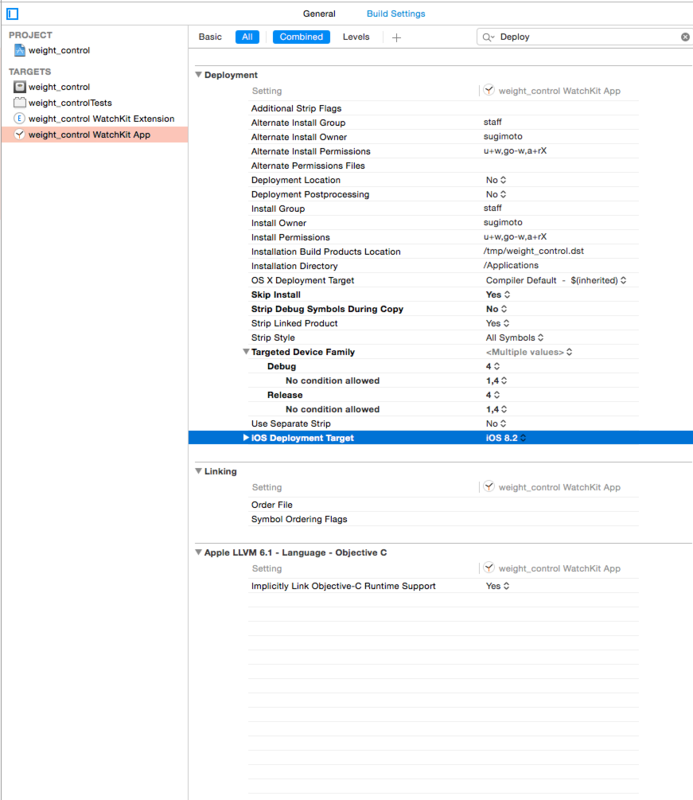The height and width of the screenshot is (800, 693).
Task: Open Strip Linked Product value popup
Action: 498,323
